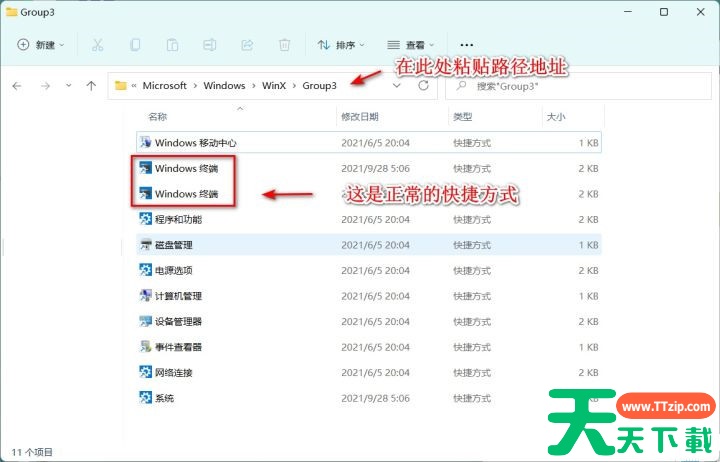Expand the chevron after WinX breadcrumb
Viewport: 720px width, 462px height.
[294, 86]
